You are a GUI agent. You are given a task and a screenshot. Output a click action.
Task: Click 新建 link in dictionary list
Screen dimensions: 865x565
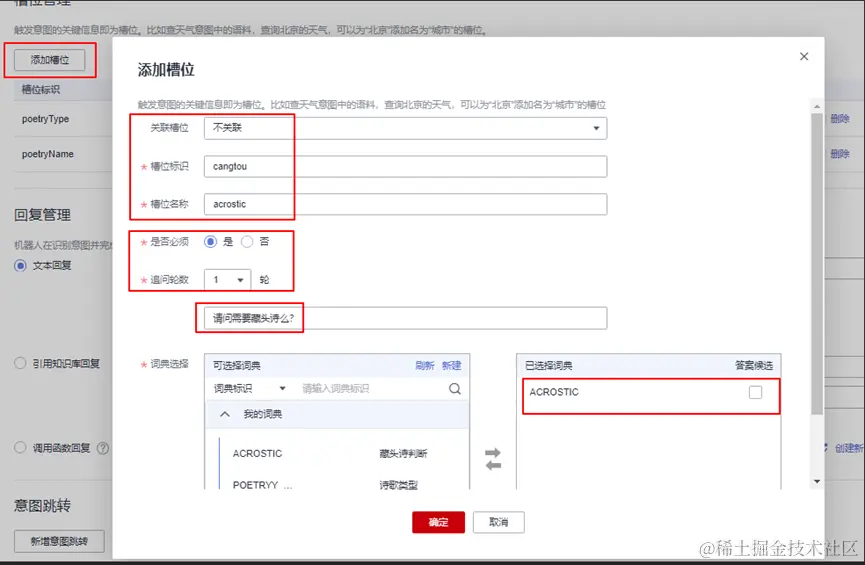click(451, 365)
